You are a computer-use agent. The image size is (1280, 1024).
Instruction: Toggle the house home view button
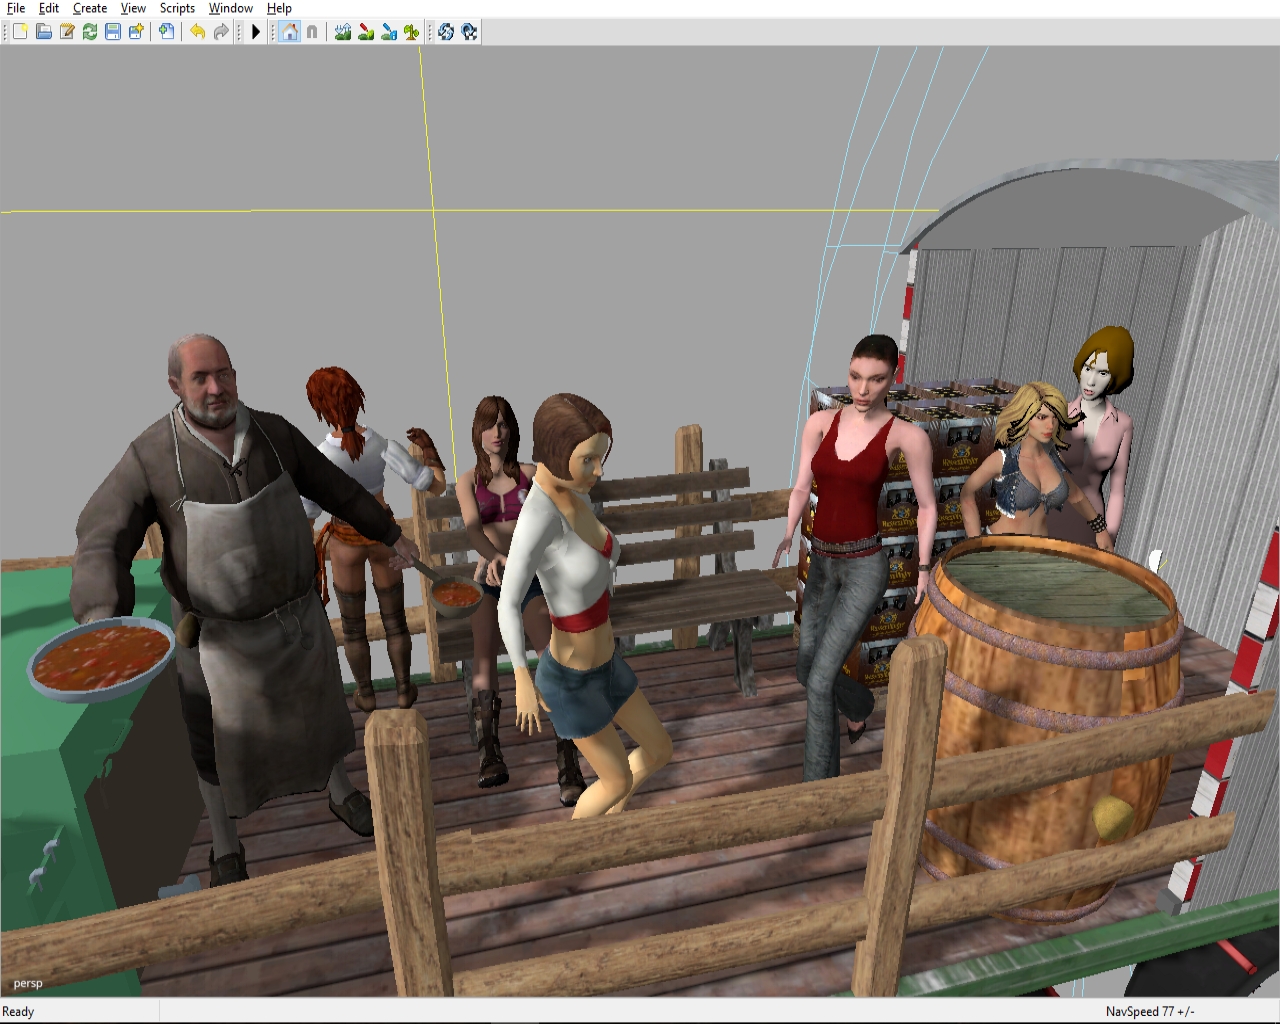(x=289, y=32)
